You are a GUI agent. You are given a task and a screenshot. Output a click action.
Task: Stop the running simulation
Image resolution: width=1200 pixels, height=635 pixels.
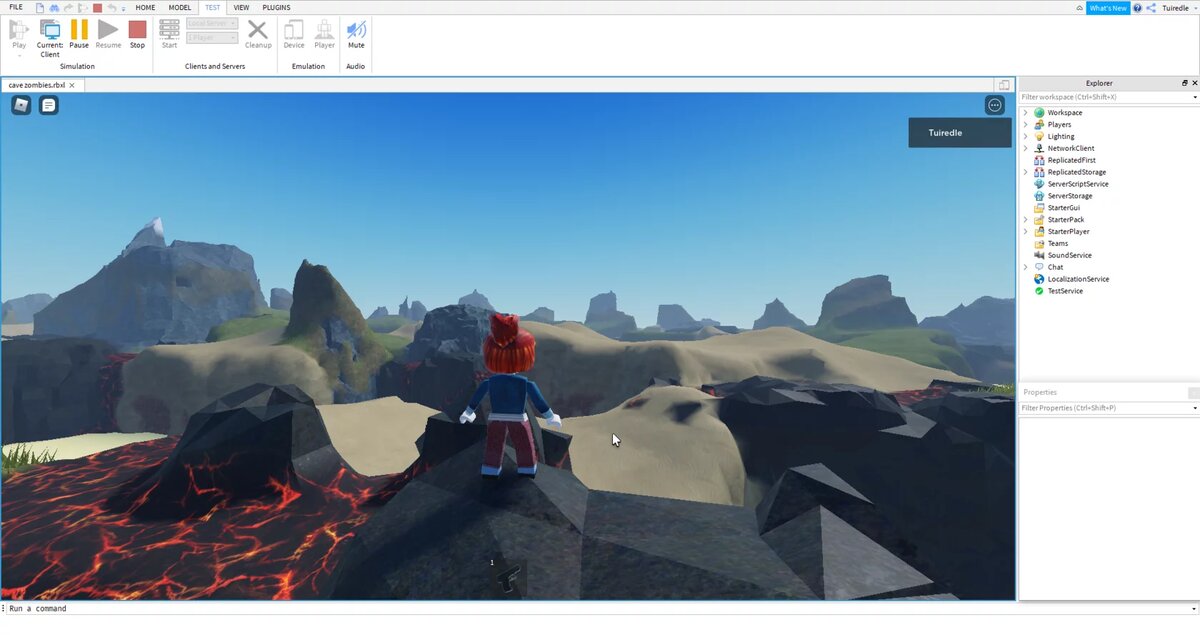(x=137, y=34)
